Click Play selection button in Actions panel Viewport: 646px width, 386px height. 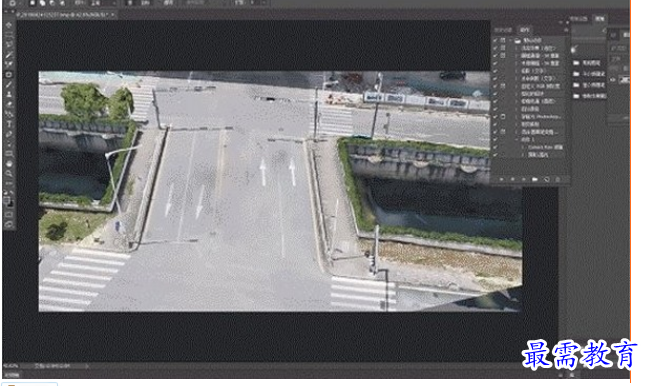pyautogui.click(x=524, y=180)
